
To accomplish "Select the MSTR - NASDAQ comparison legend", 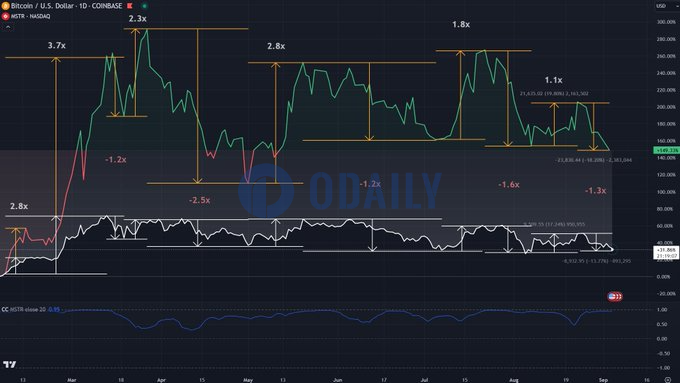I will coord(30,16).
